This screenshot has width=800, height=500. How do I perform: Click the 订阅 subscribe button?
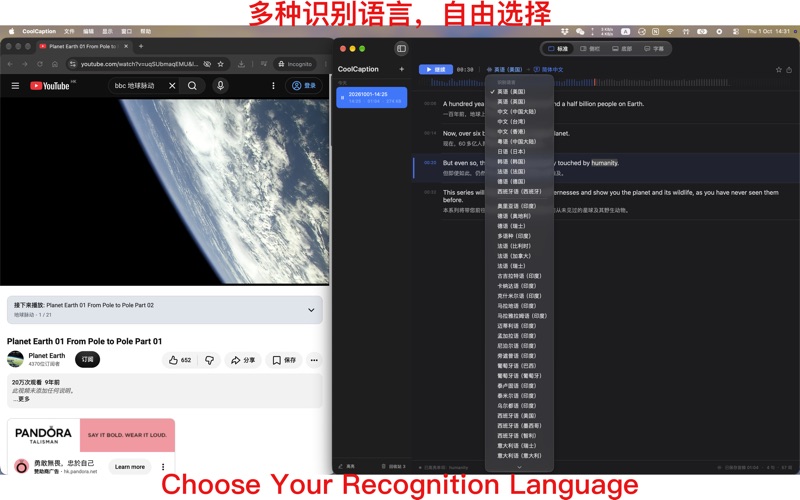tap(87, 360)
